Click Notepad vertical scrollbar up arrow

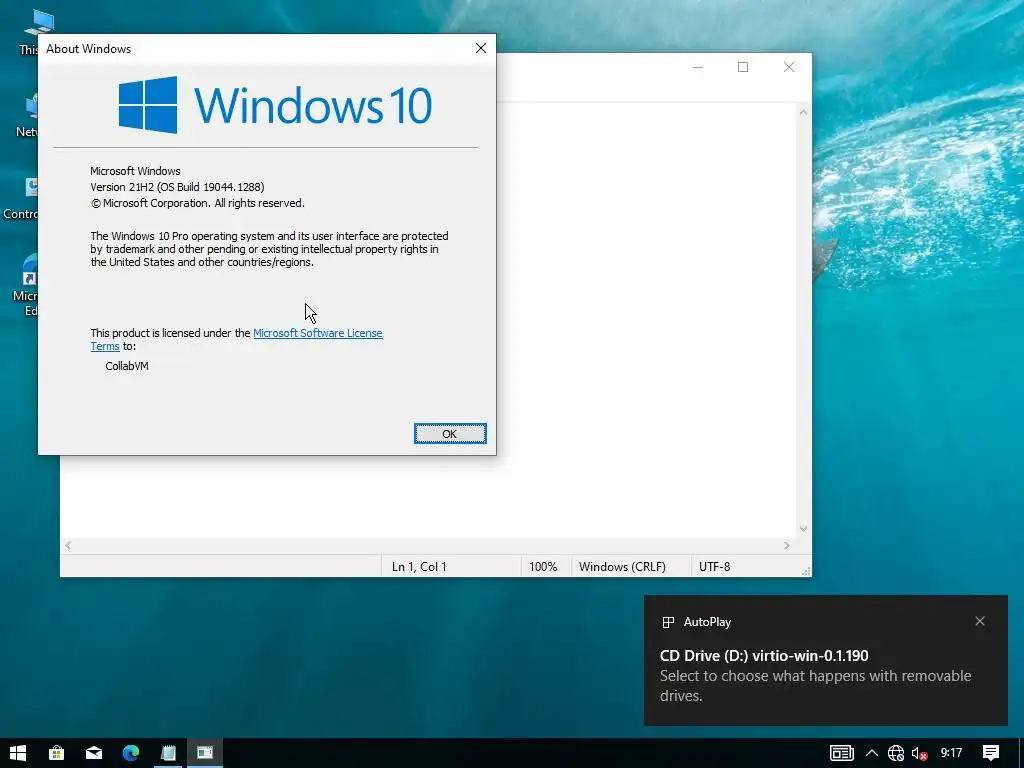803,112
